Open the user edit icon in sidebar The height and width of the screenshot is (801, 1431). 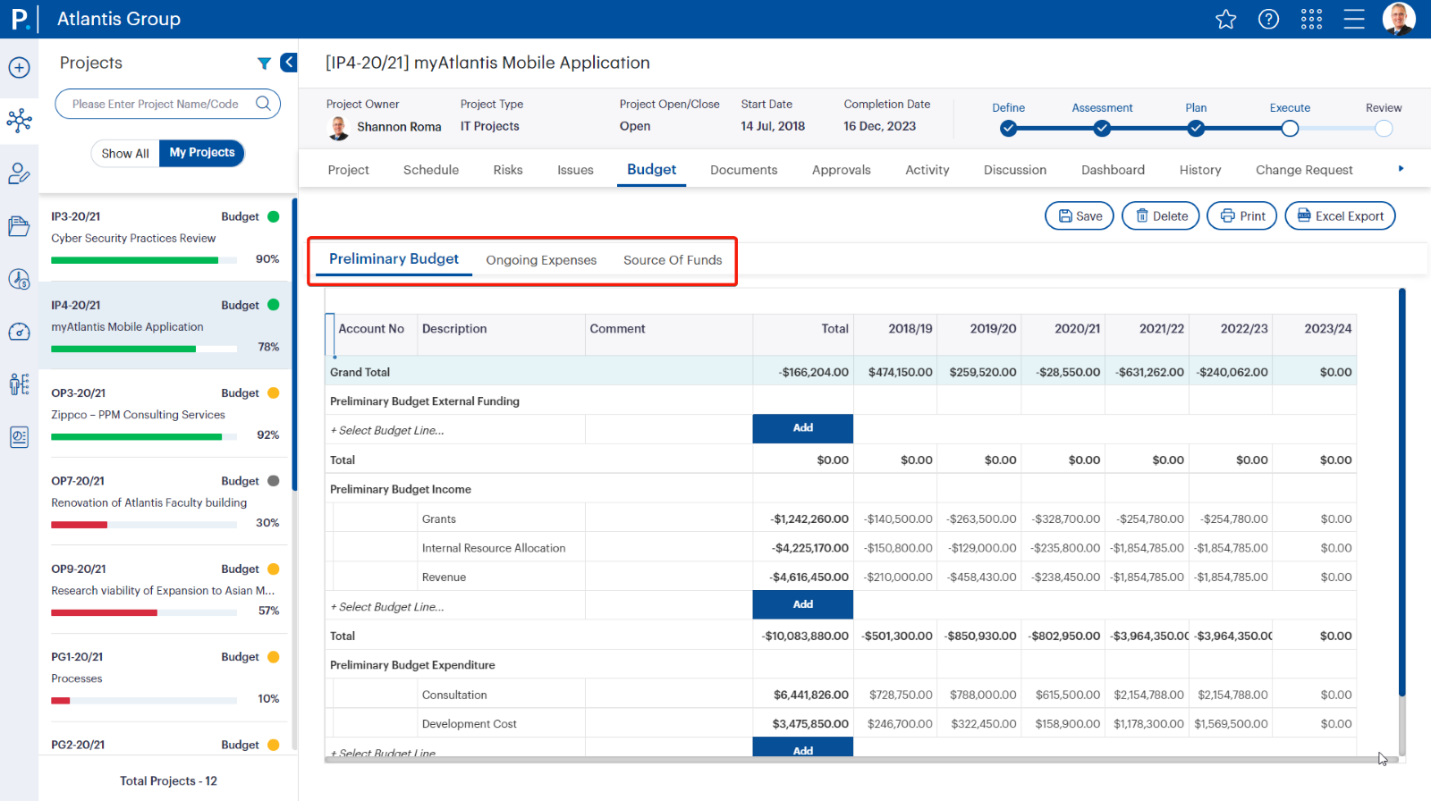tap(19, 174)
